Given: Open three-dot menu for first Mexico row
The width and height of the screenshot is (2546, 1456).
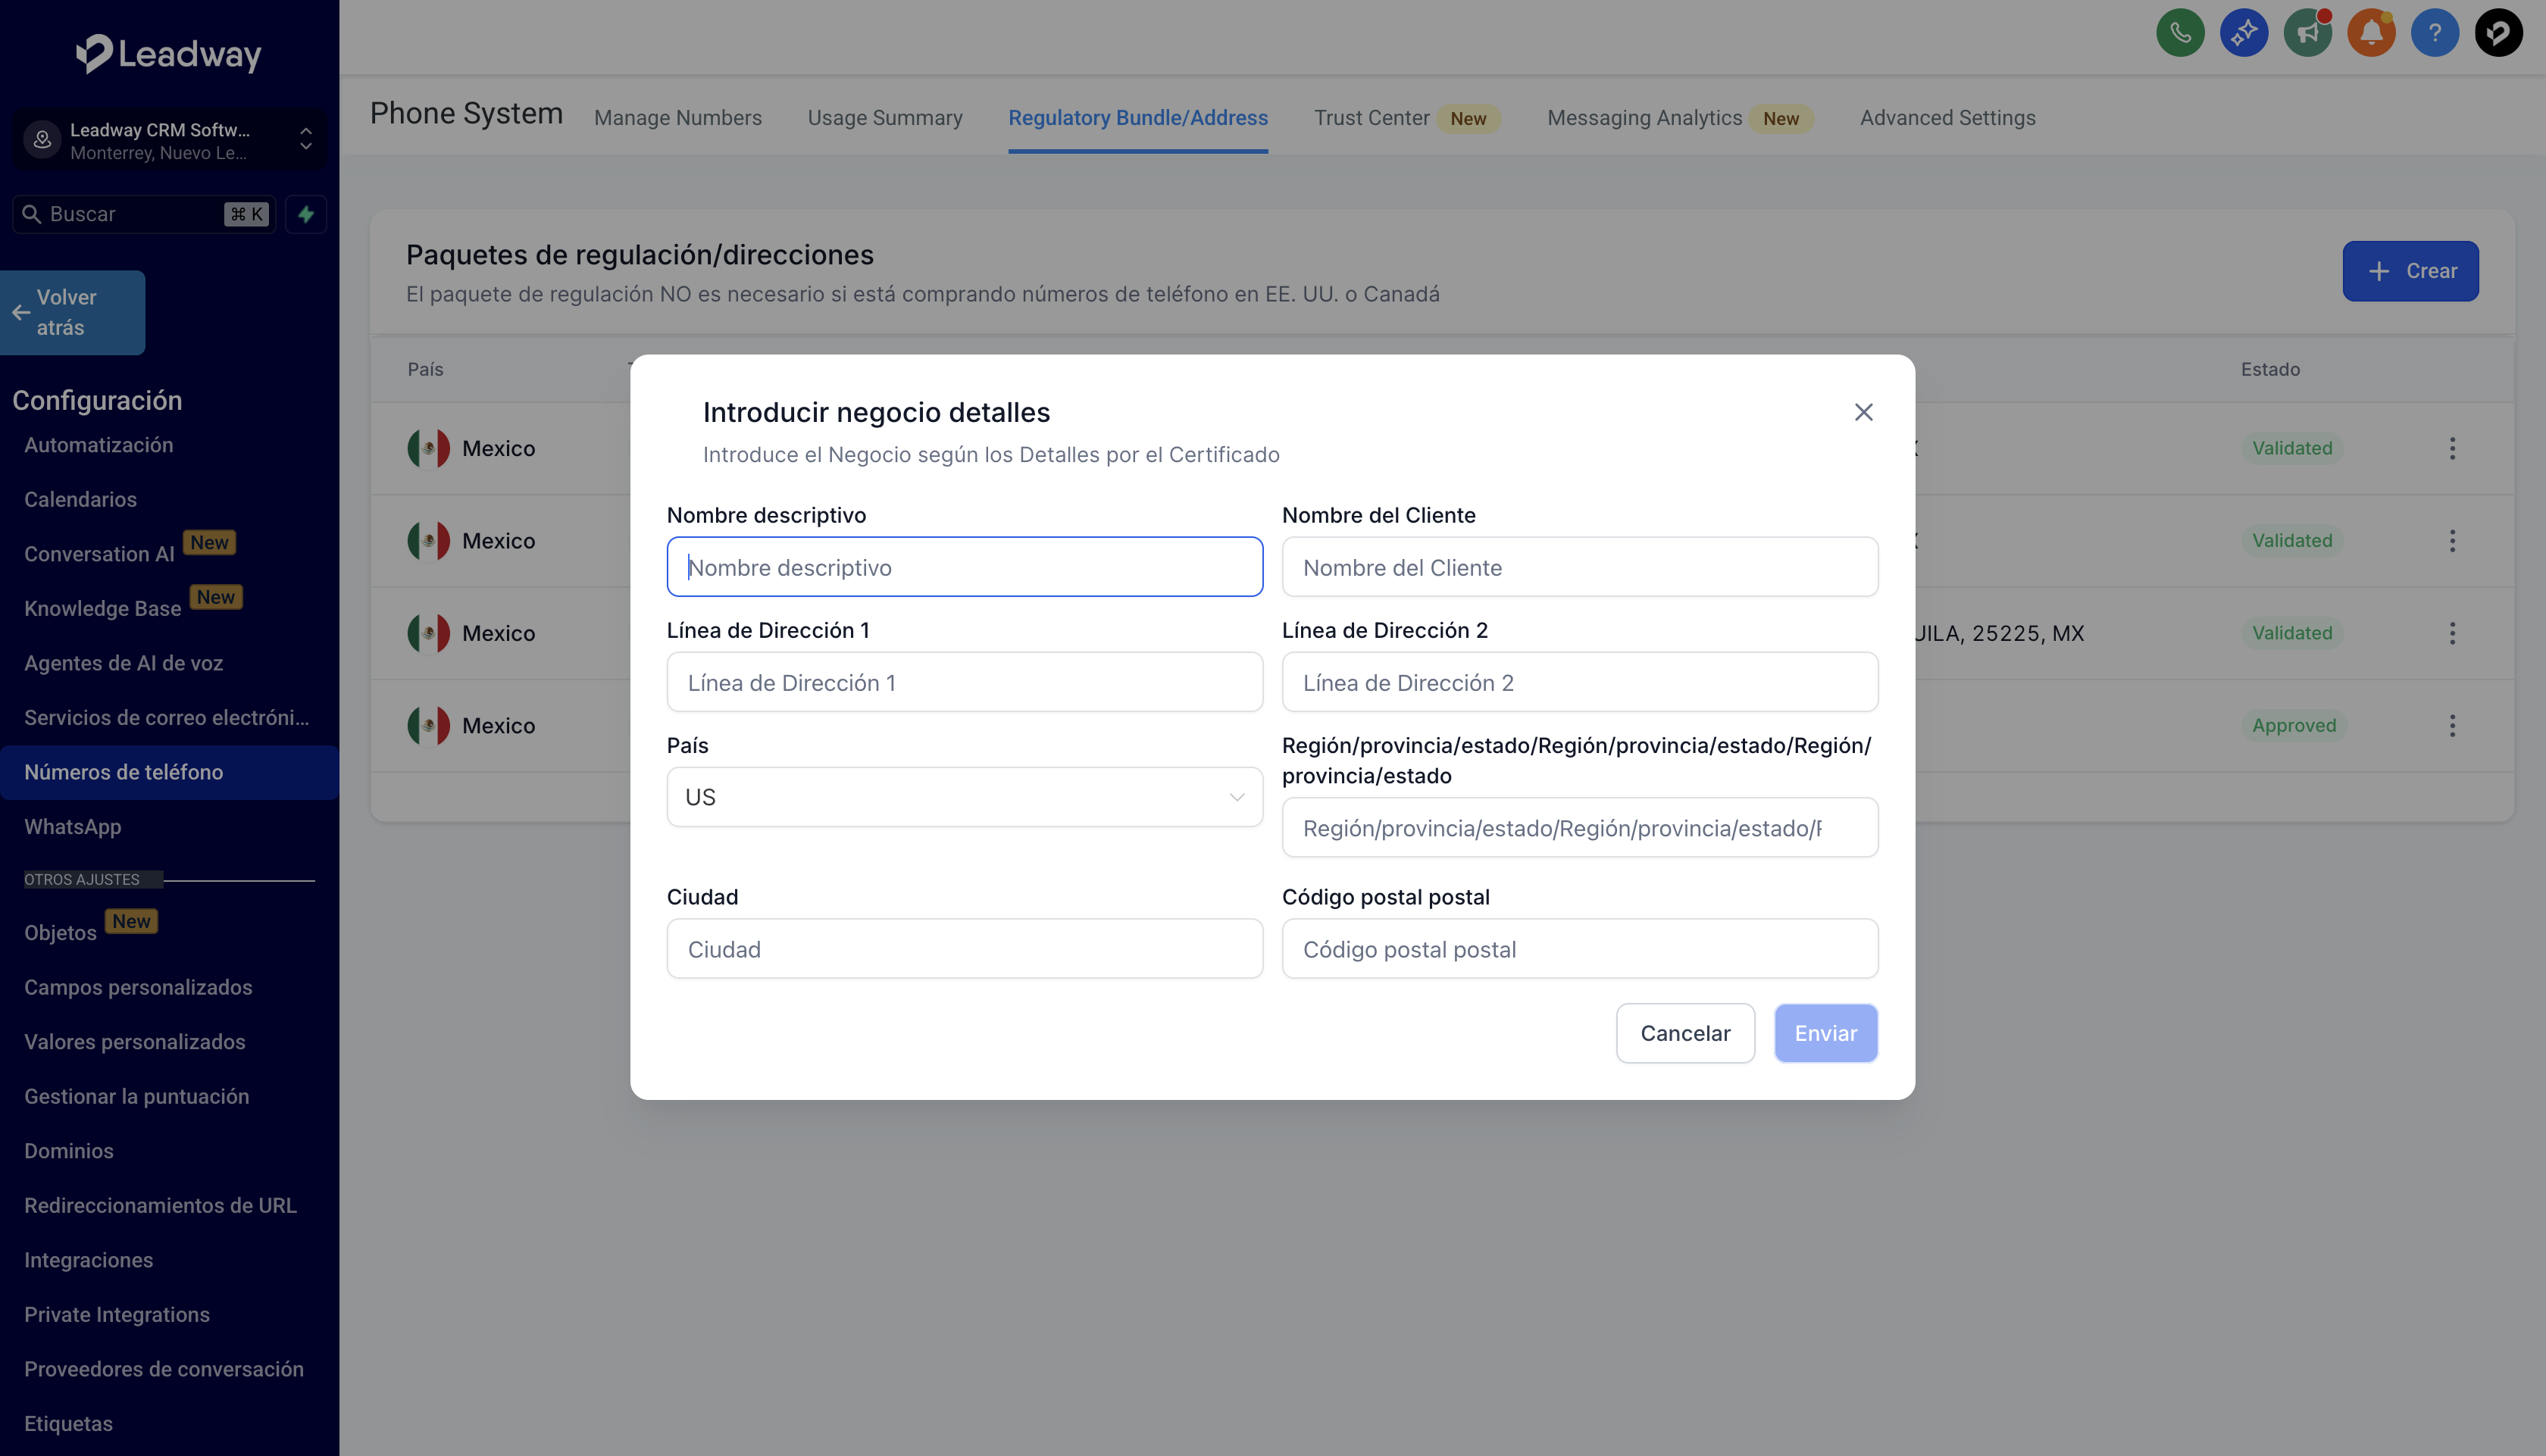Looking at the screenshot, I should [2452, 448].
